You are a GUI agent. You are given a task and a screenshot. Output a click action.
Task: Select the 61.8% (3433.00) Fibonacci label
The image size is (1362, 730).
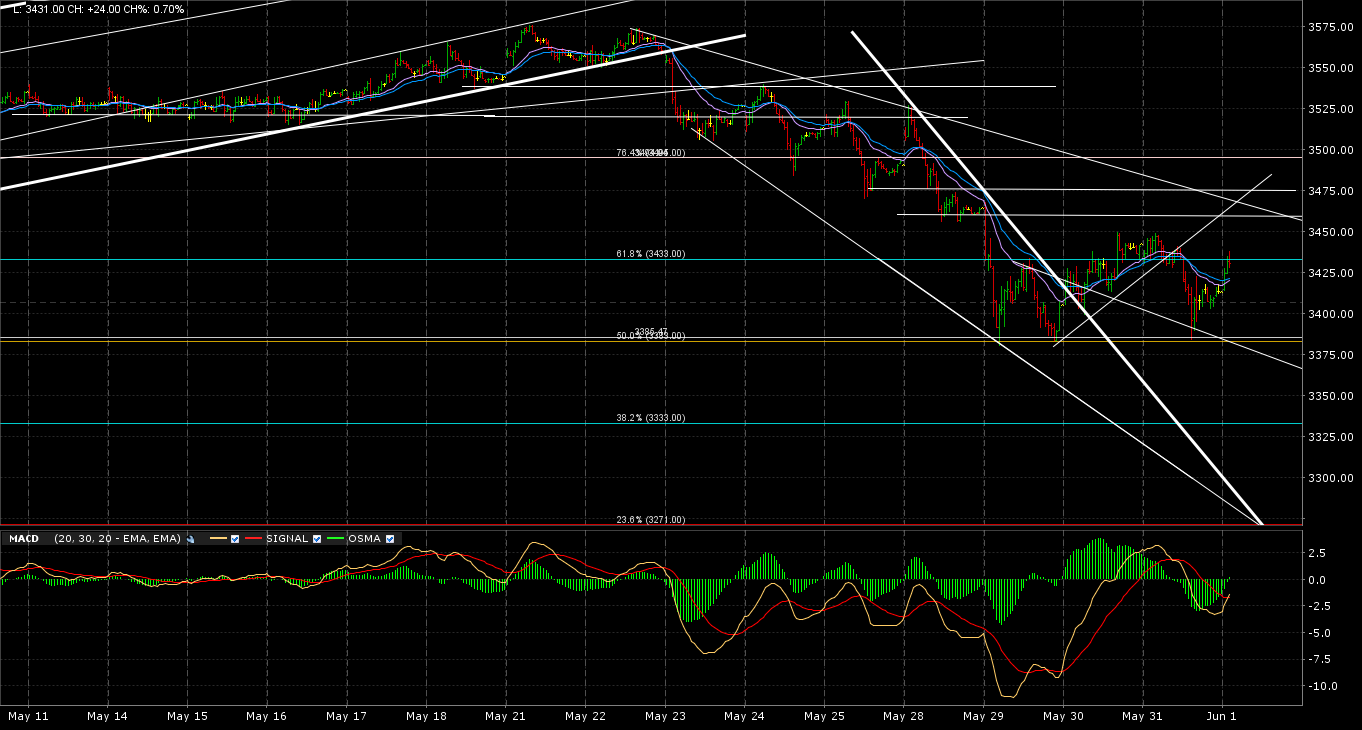tap(650, 254)
